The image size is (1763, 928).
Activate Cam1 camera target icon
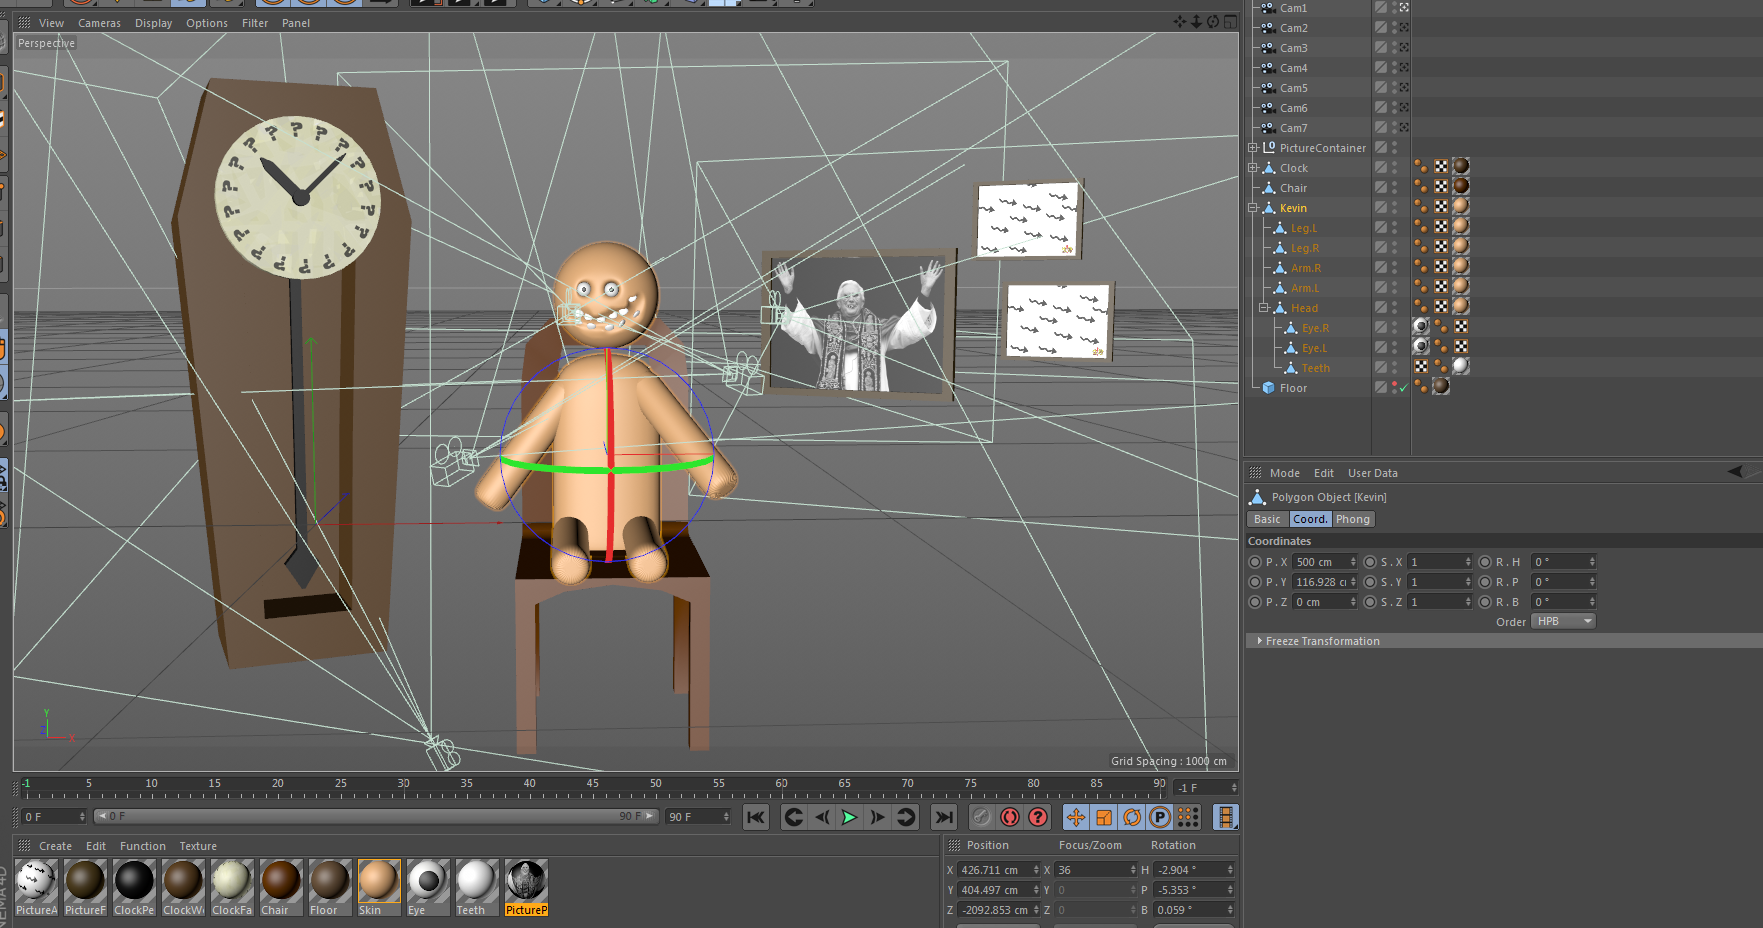click(1404, 7)
